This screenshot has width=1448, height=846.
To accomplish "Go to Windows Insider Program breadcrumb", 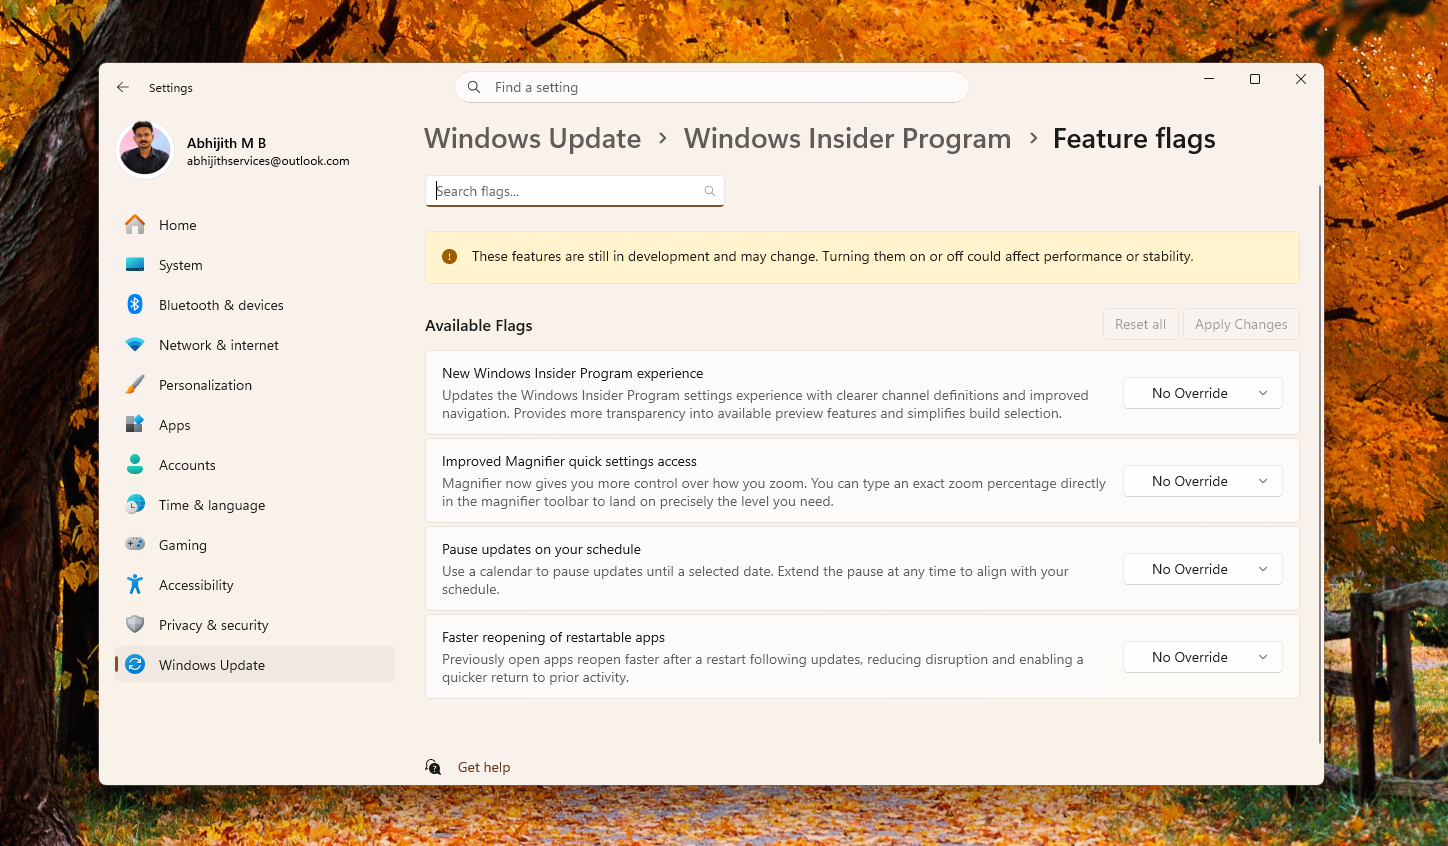I will pos(847,138).
